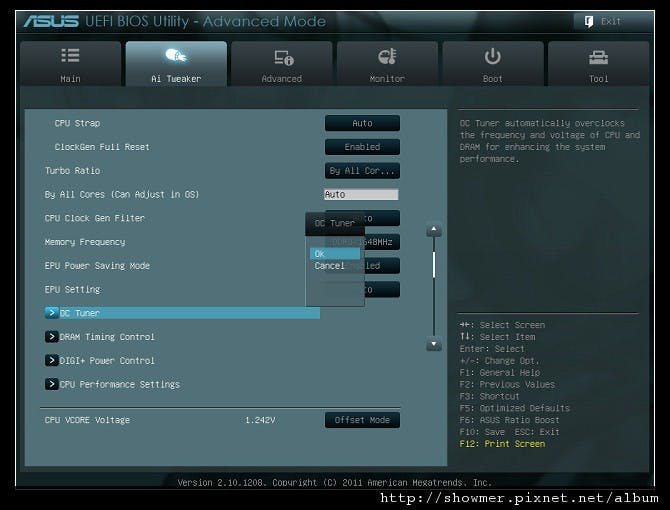
Task: Click the OC Tuner dialog title
Action: [x=335, y=223]
